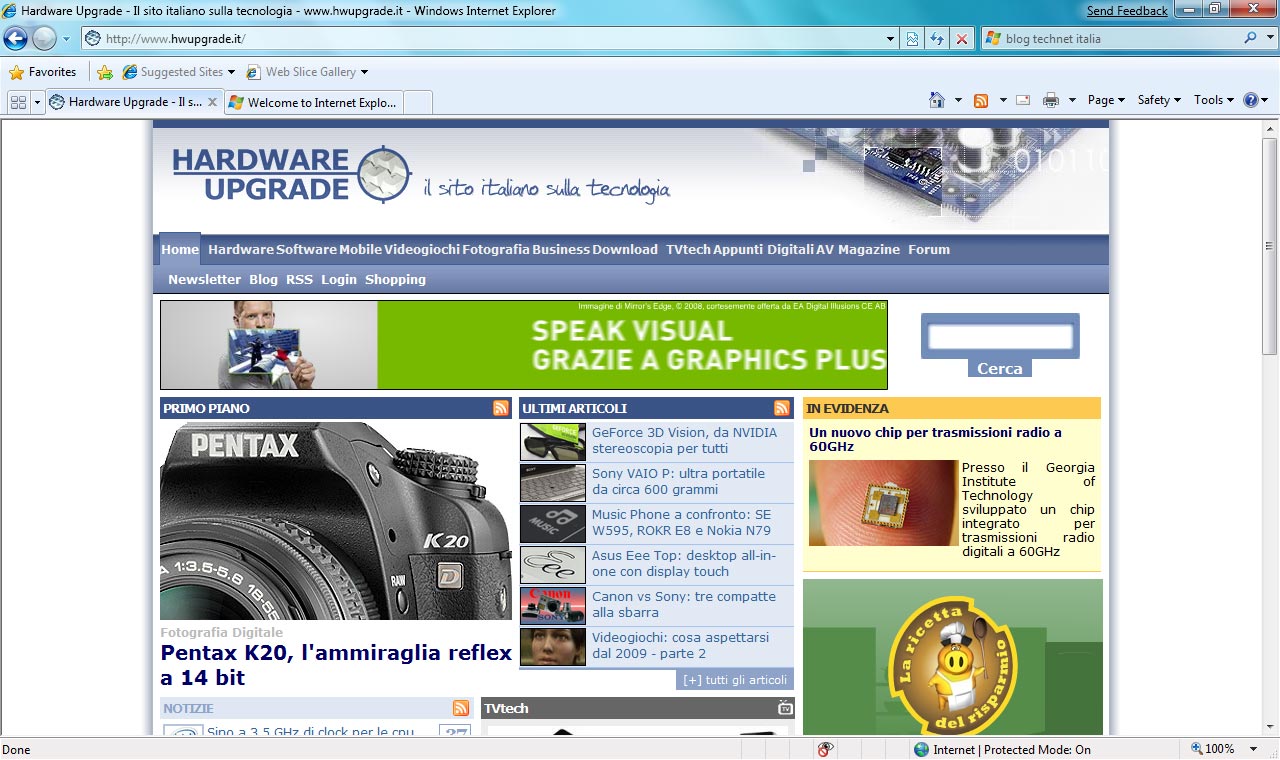This screenshot has height=760, width=1280.
Task: Open Canon vs Sony article link
Action: click(684, 604)
